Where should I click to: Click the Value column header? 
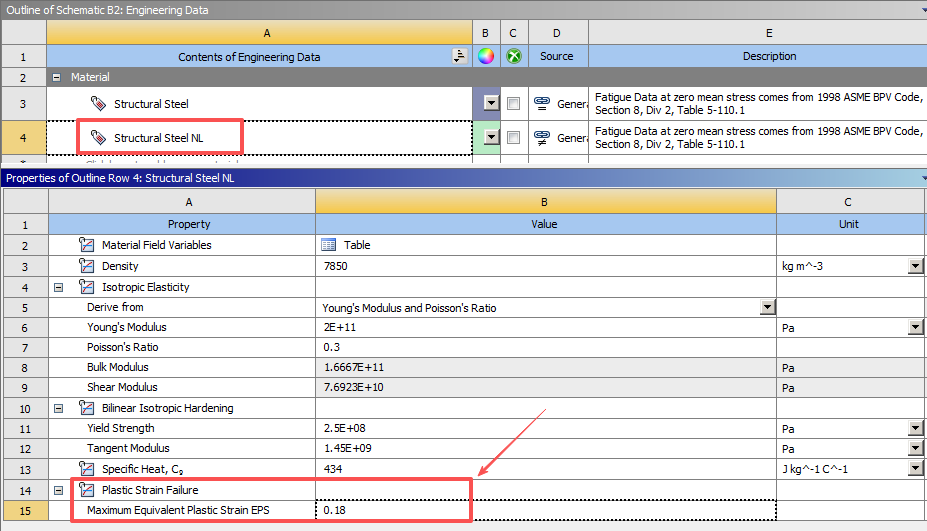pos(546,224)
